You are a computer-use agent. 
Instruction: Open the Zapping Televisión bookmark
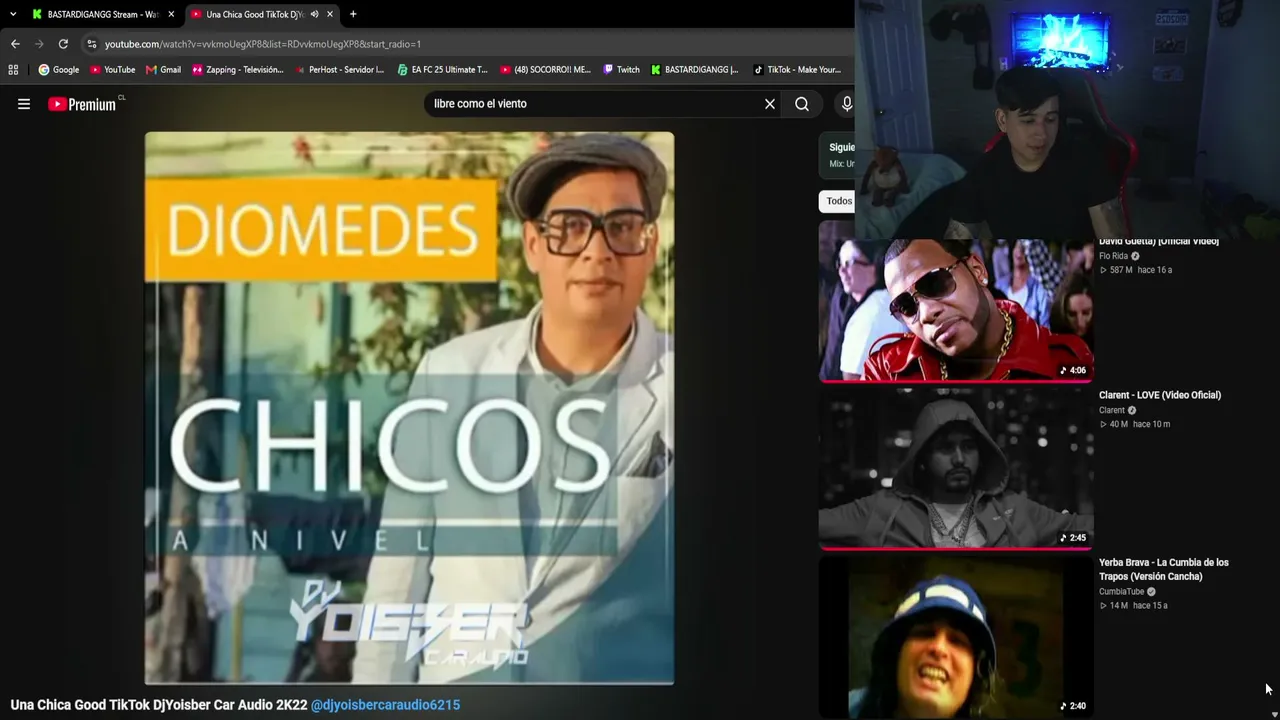(238, 70)
